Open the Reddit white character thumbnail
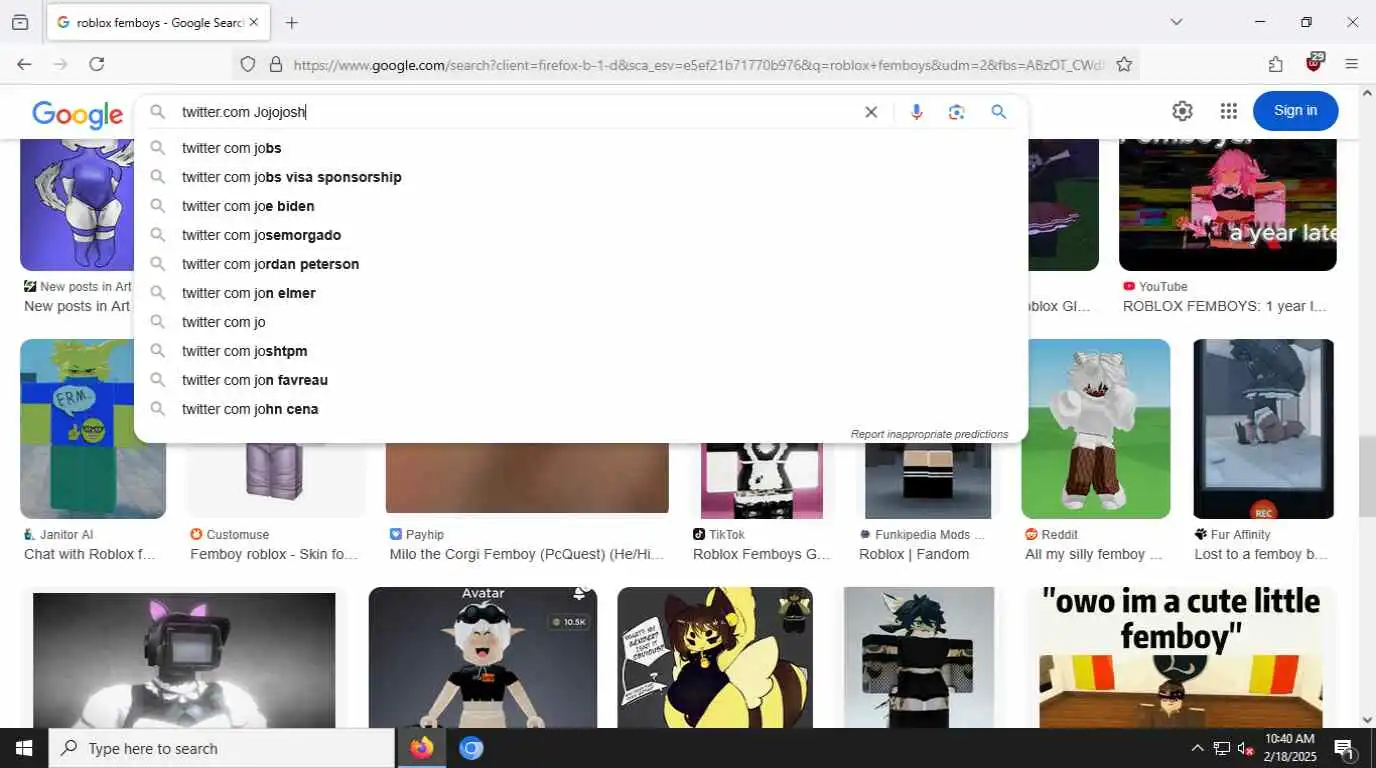Viewport: 1376px width, 768px height. point(1096,428)
